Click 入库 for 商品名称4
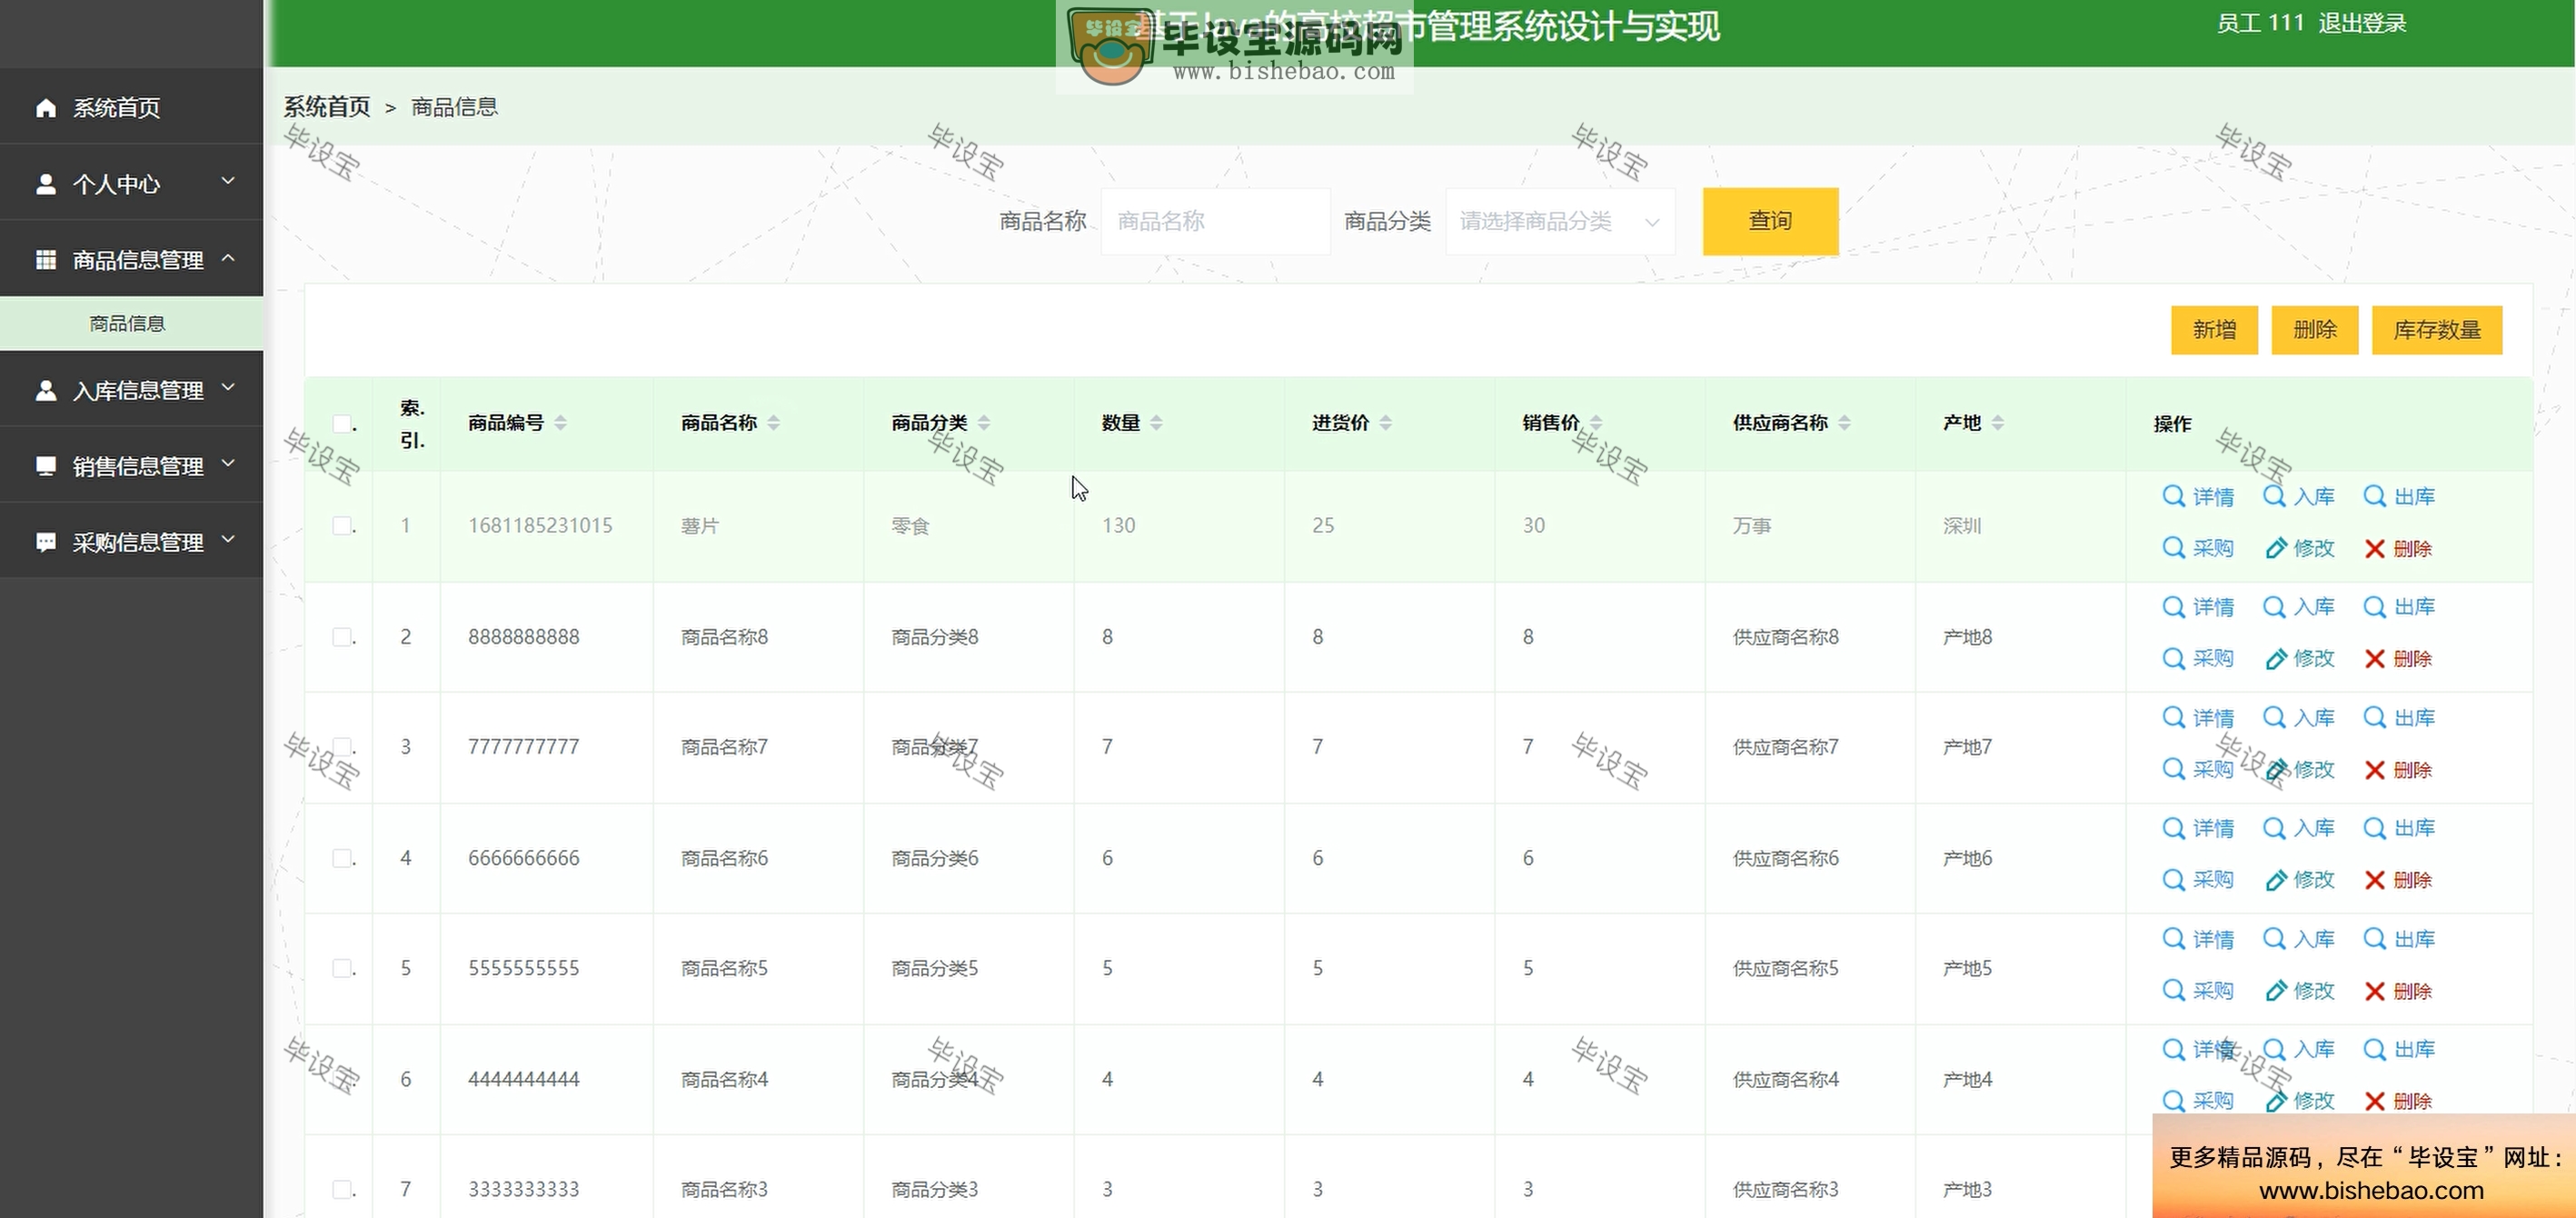Viewport: 2576px width, 1218px height. pos(2298,1049)
